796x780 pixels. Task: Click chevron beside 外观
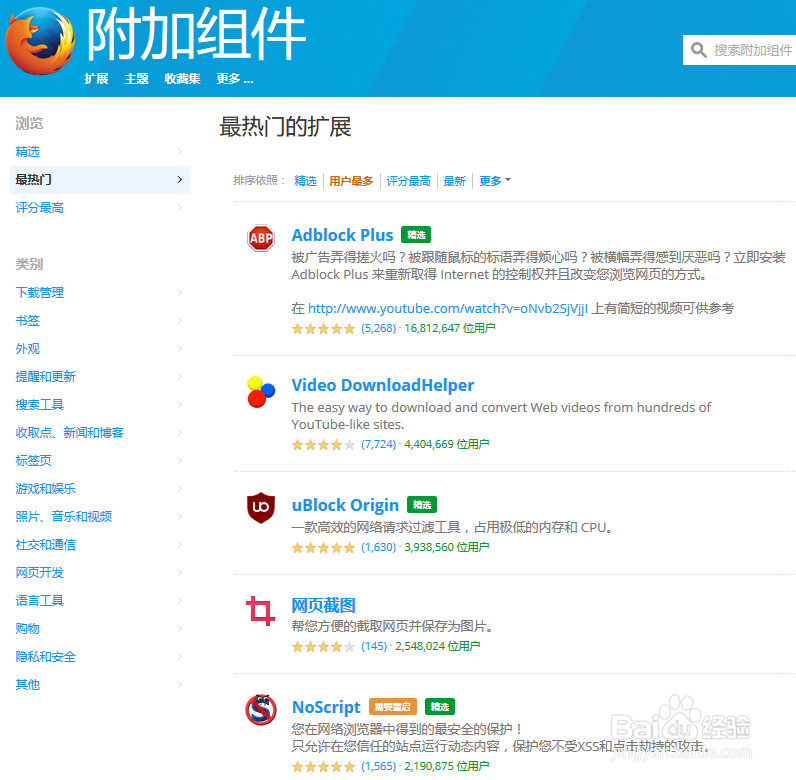point(180,348)
